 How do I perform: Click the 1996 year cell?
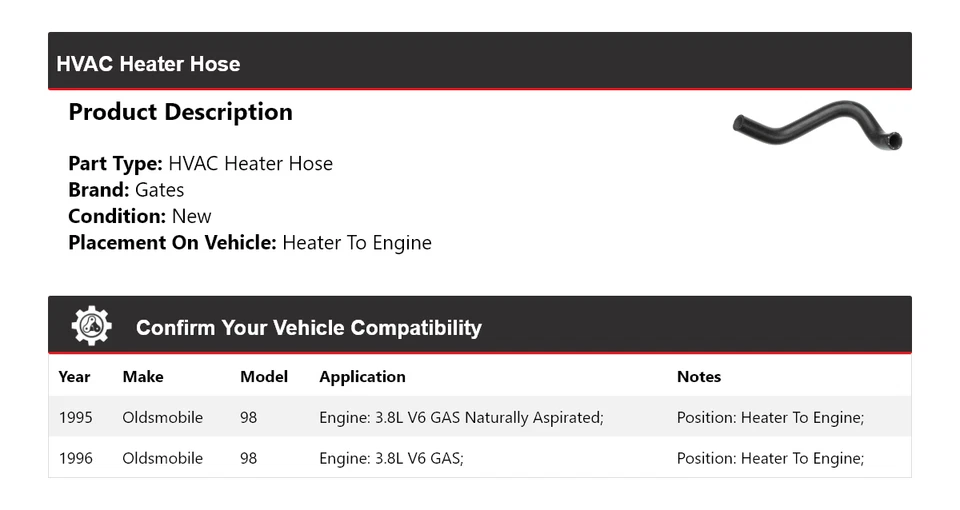(76, 458)
